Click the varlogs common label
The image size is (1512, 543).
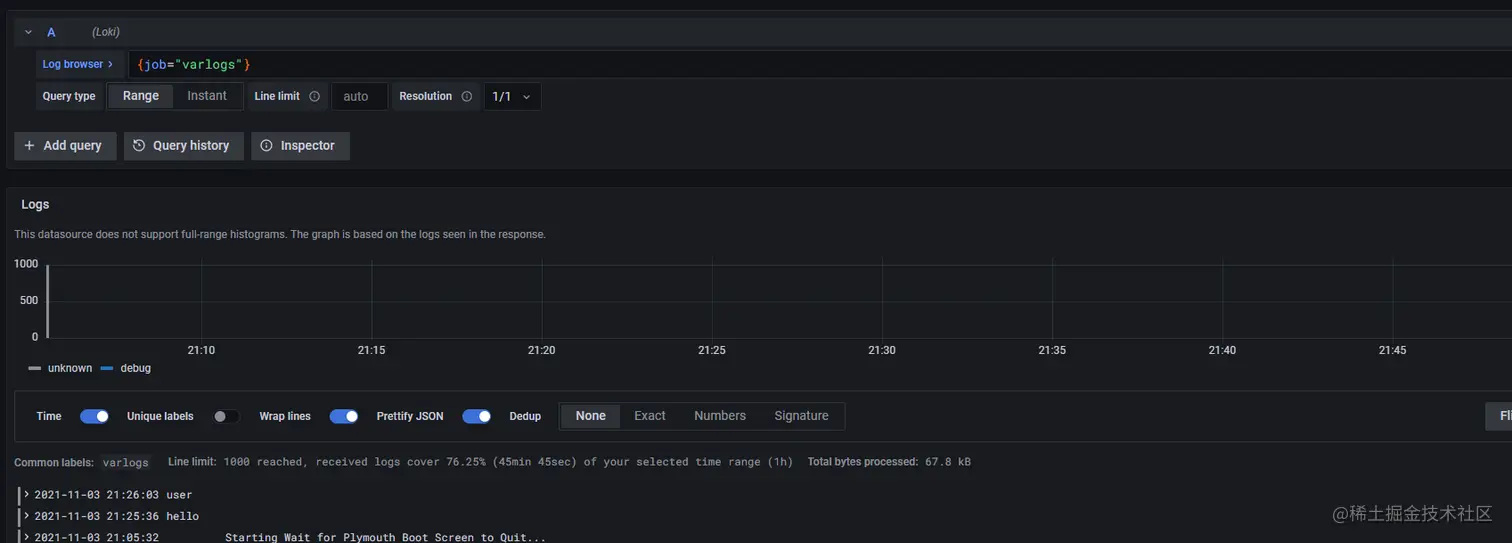pyautogui.click(x=126, y=462)
